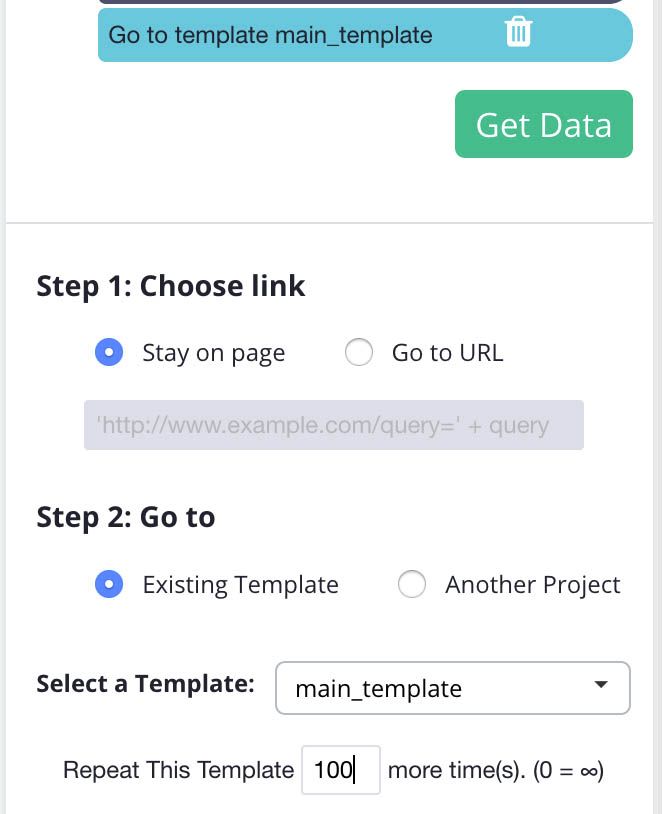This screenshot has height=814, width=662.
Task: Delete the Go to template command
Action: pos(518,32)
